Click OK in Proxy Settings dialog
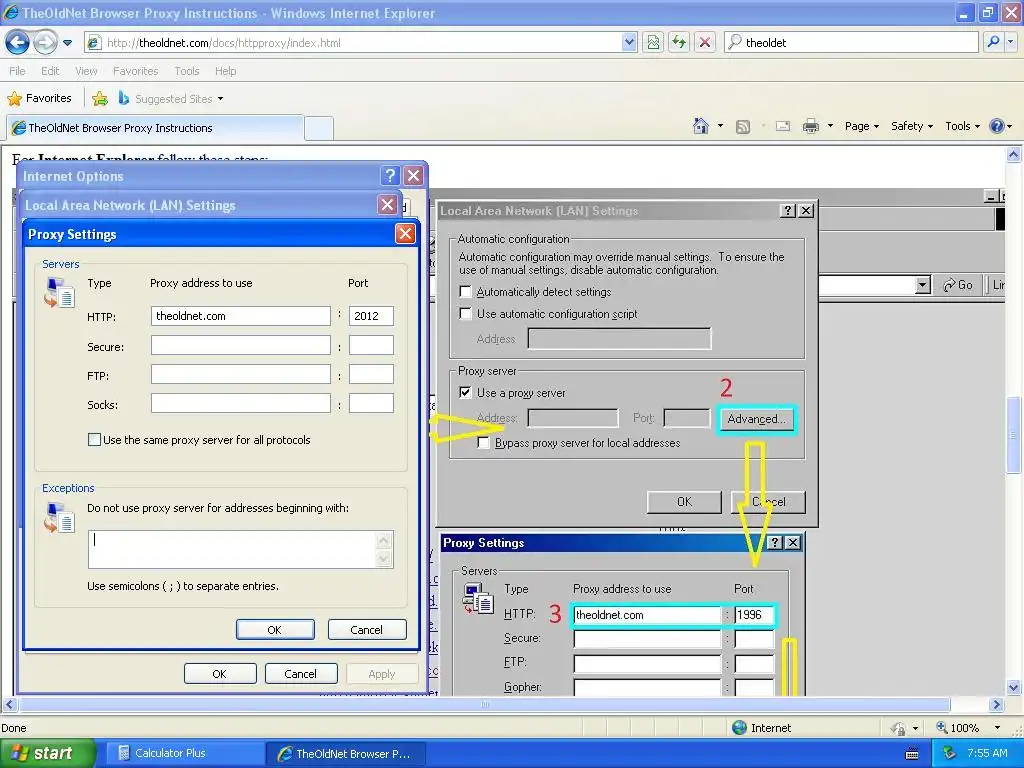This screenshot has width=1024, height=768. pos(275,630)
